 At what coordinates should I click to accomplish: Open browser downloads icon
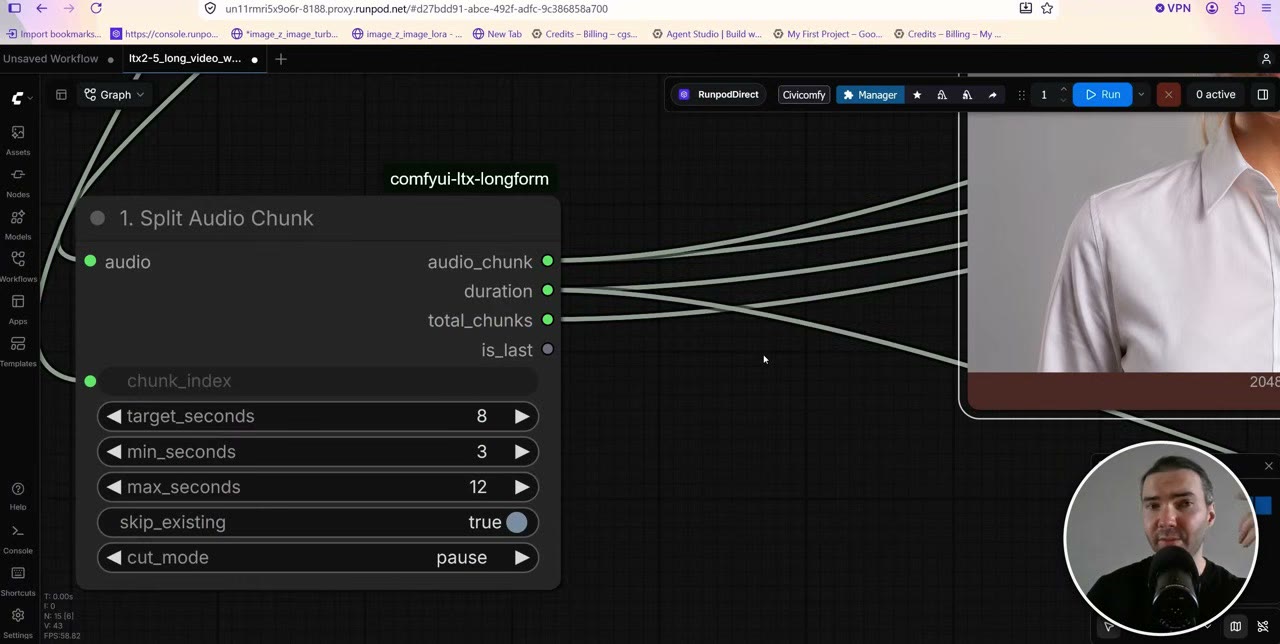[1025, 8]
